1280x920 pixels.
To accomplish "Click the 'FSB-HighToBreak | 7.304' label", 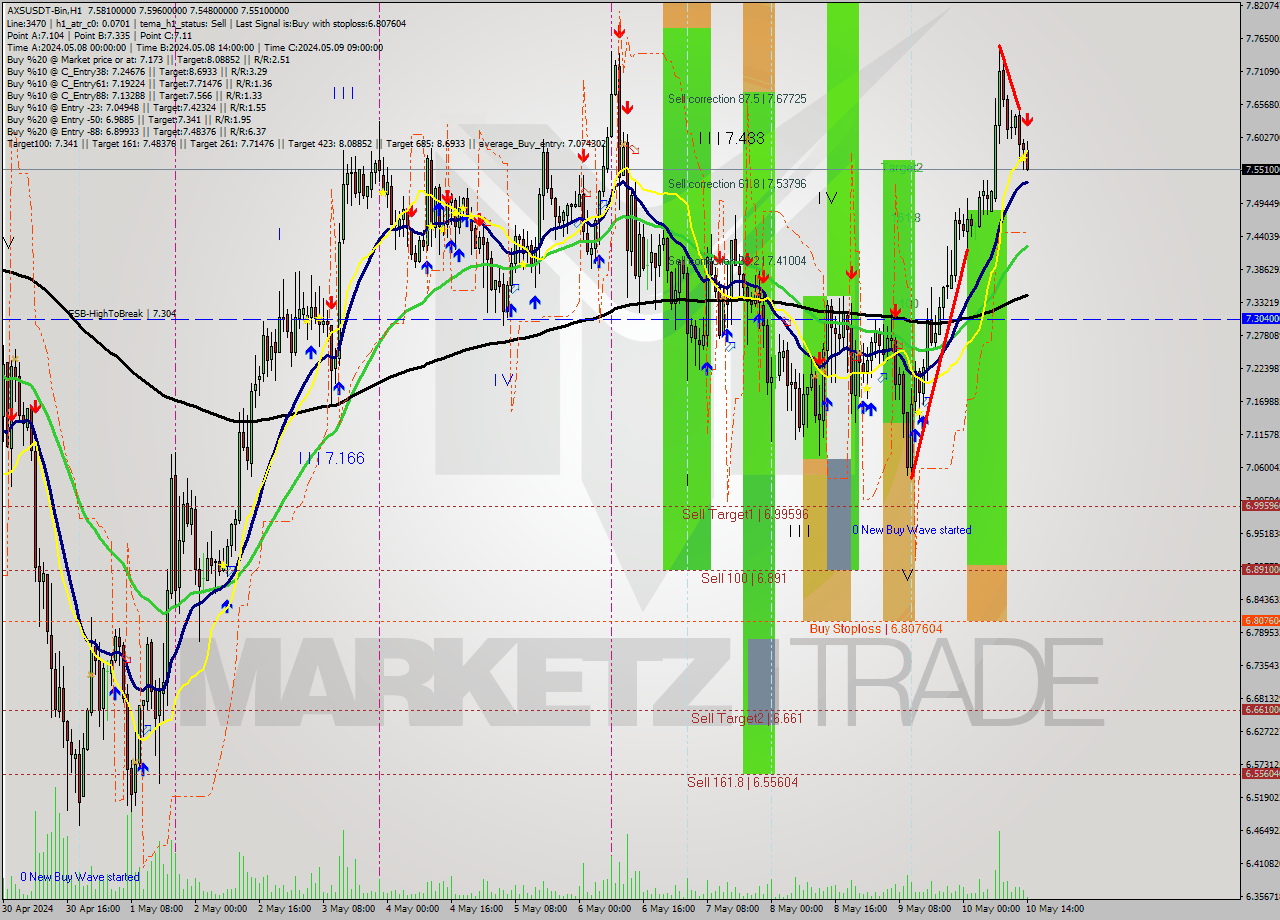I will [122, 314].
